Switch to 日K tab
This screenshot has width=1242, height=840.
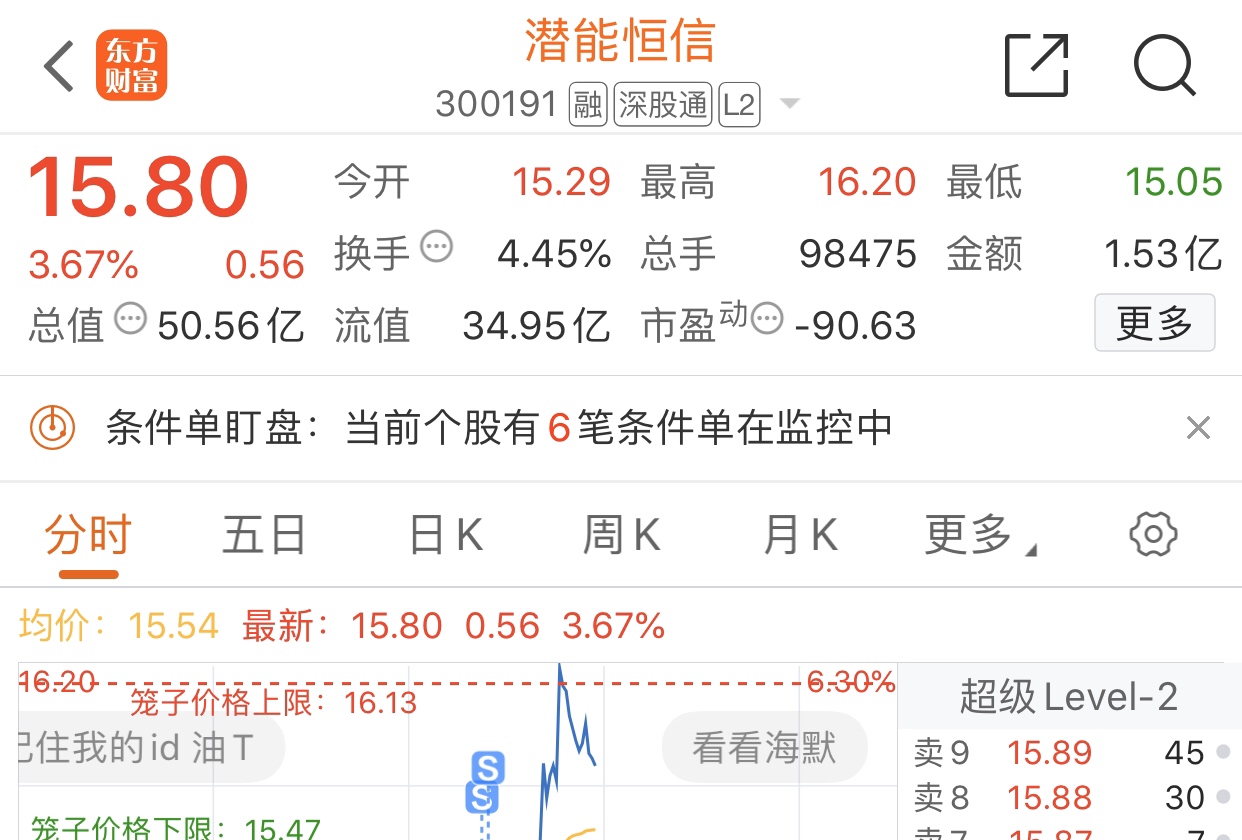[446, 537]
